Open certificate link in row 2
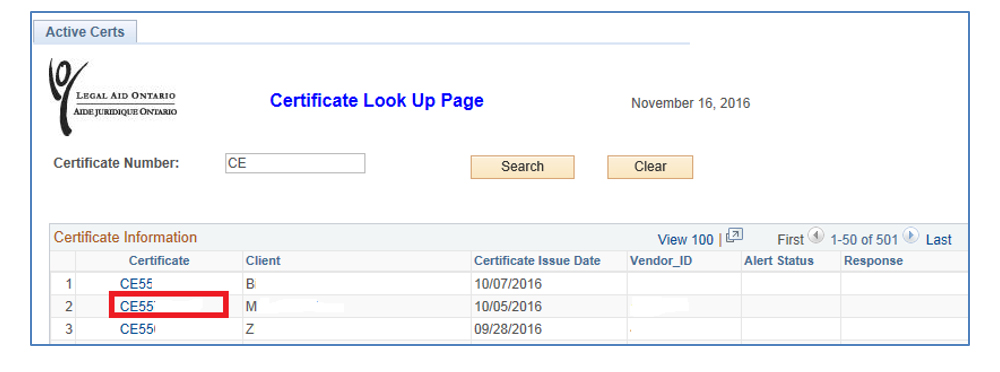This screenshot has height=372, width=1000. click(138, 306)
